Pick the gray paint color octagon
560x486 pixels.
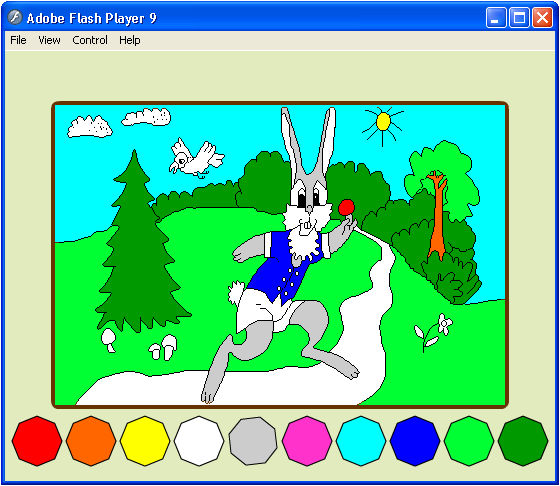coord(253,441)
